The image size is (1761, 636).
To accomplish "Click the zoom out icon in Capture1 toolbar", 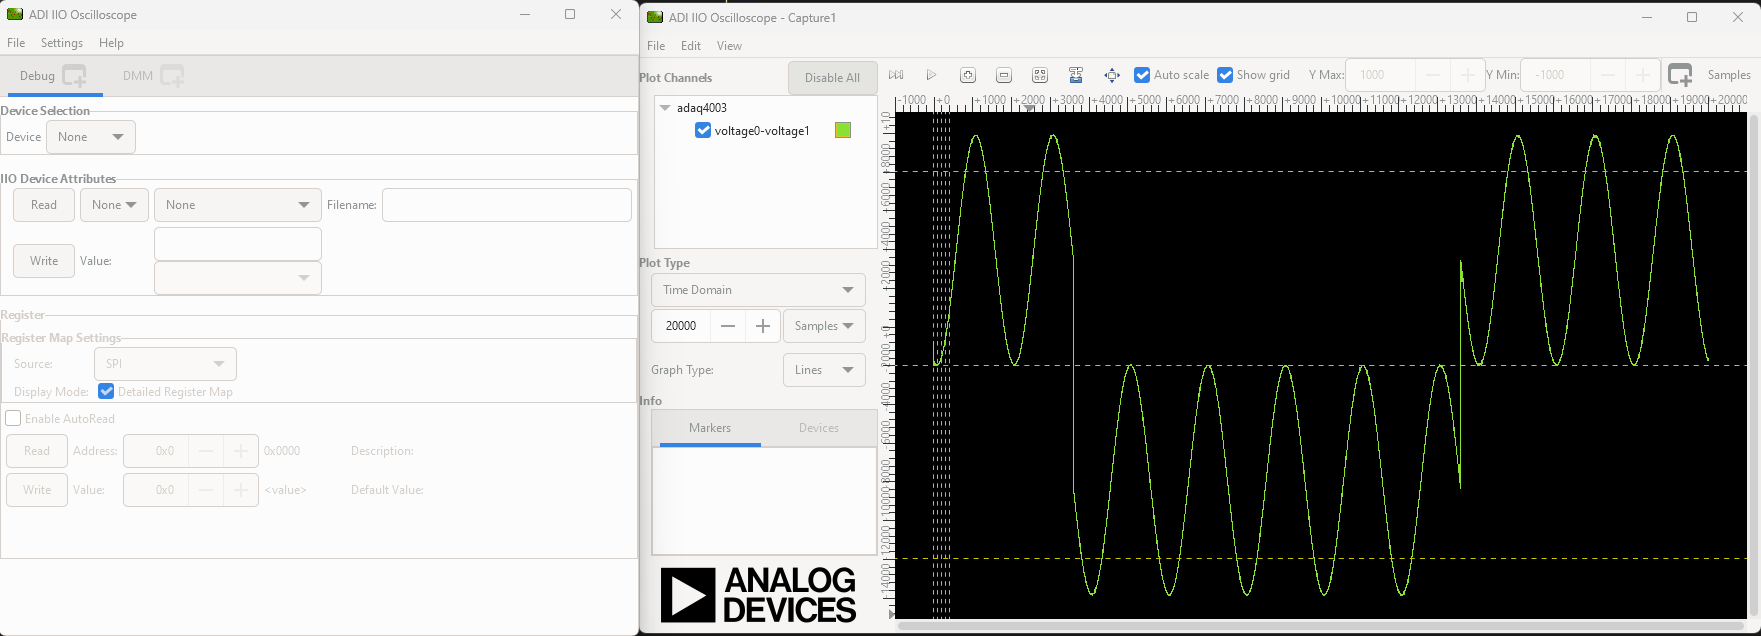I will click(x=1004, y=75).
